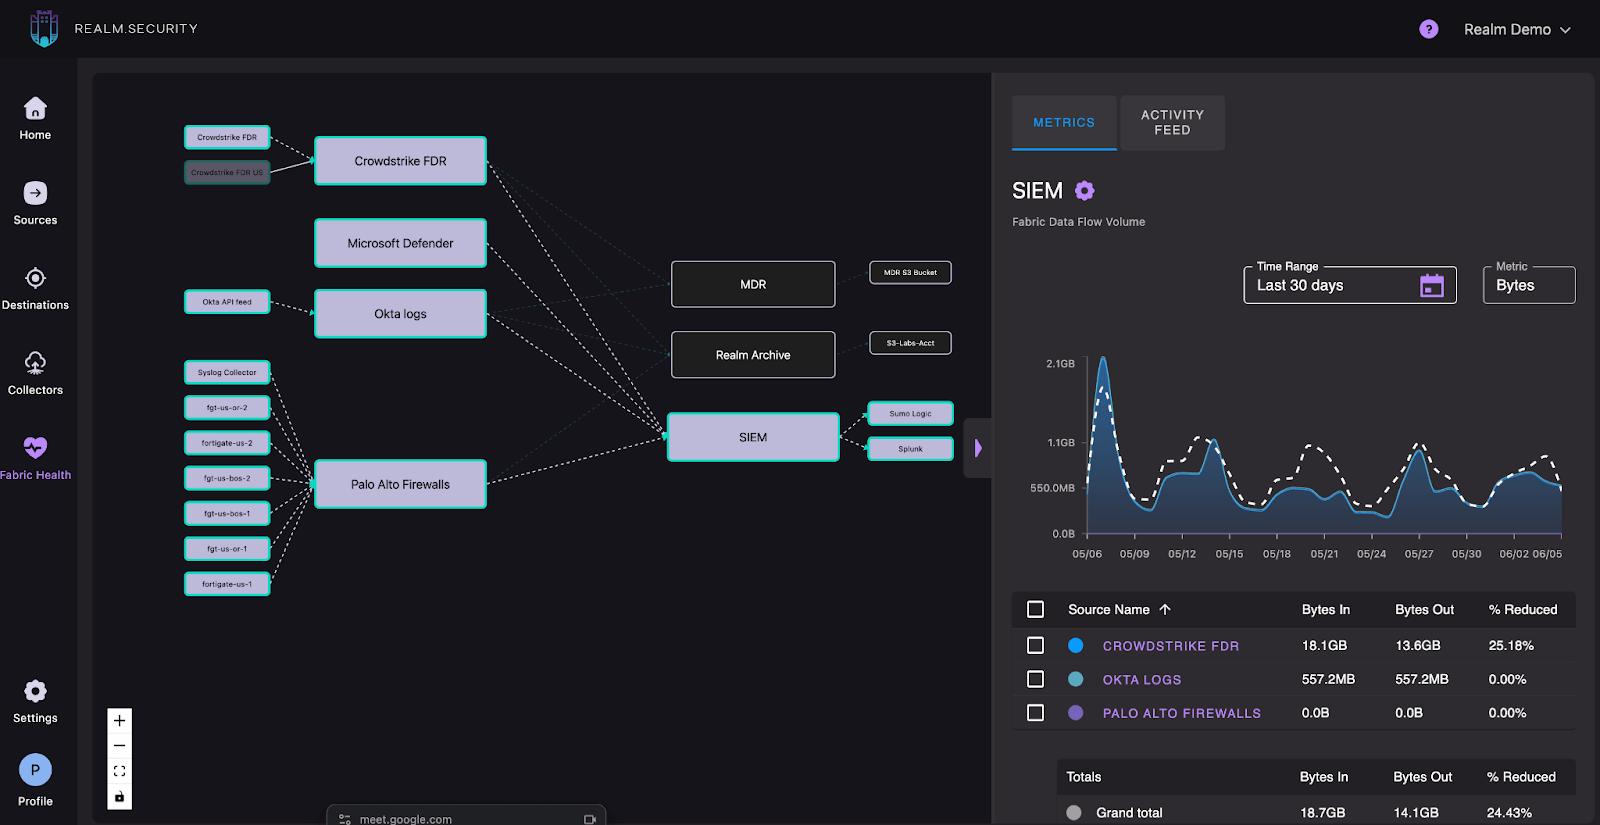Screen dimensions: 1600x825
Task: Select the fgt-us-bos-1 node
Action: [227, 513]
